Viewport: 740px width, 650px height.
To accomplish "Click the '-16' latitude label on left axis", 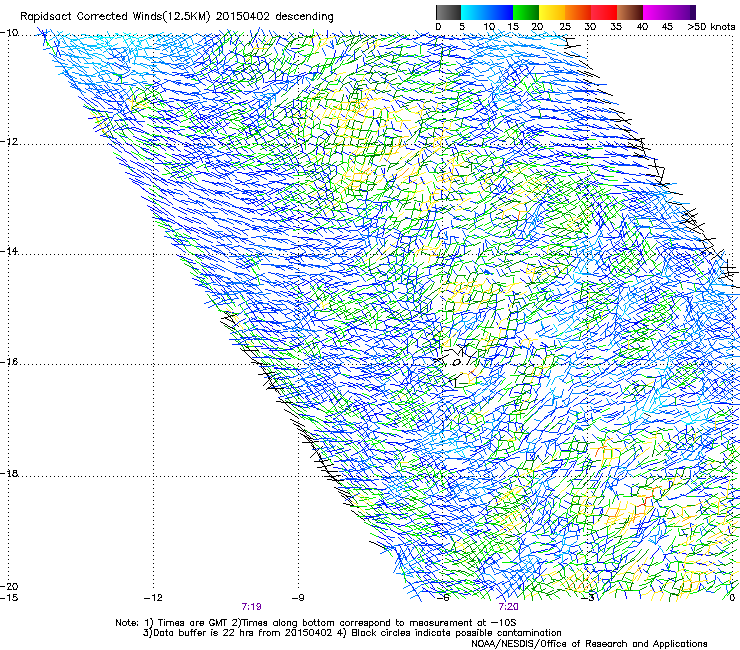I will [x=9, y=362].
